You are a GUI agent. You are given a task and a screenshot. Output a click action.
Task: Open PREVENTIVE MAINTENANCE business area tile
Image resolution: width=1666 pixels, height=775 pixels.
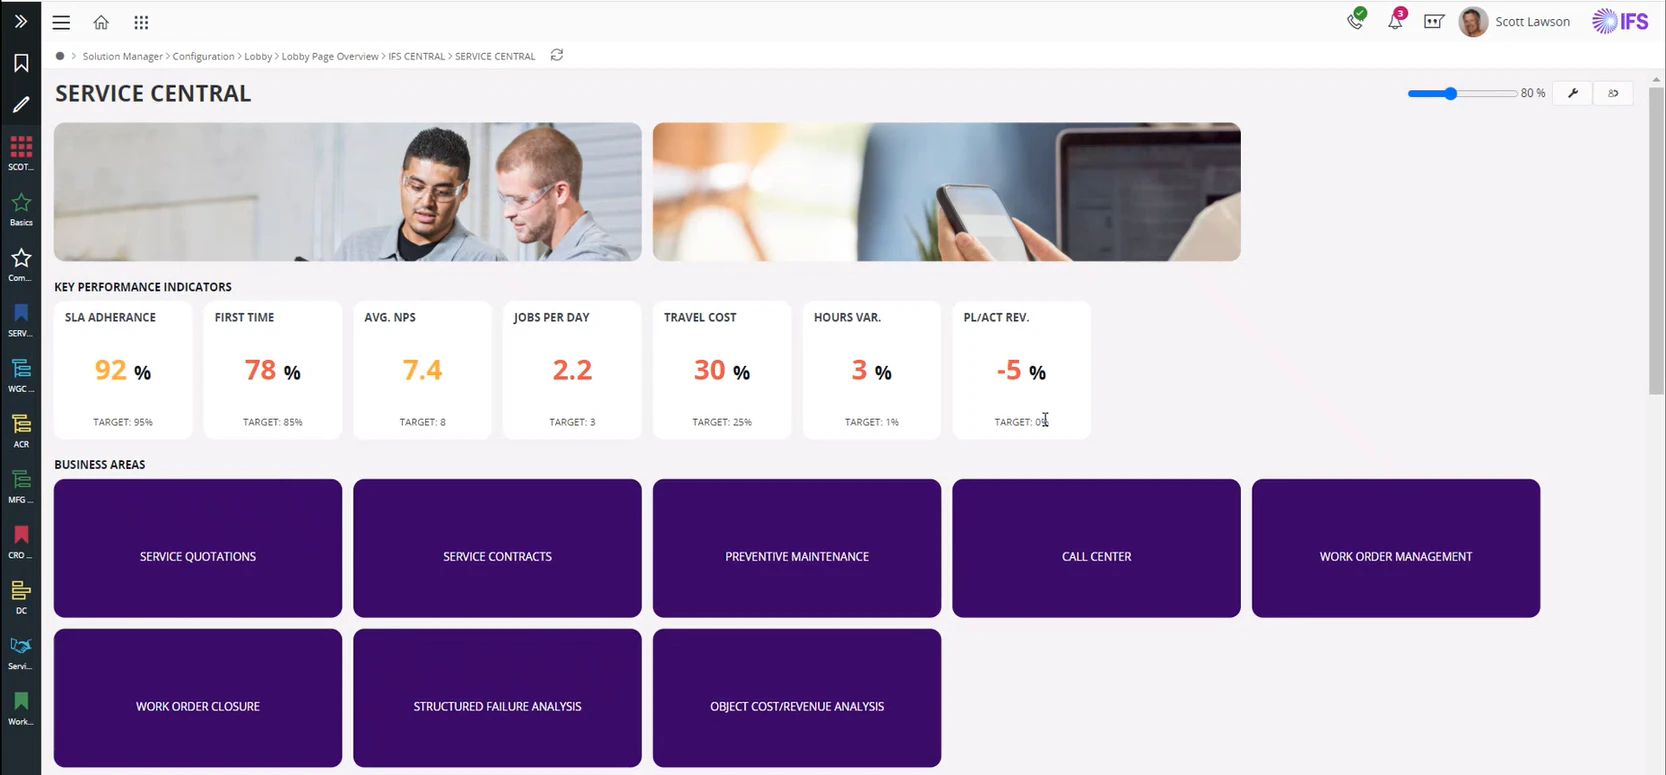[797, 548]
